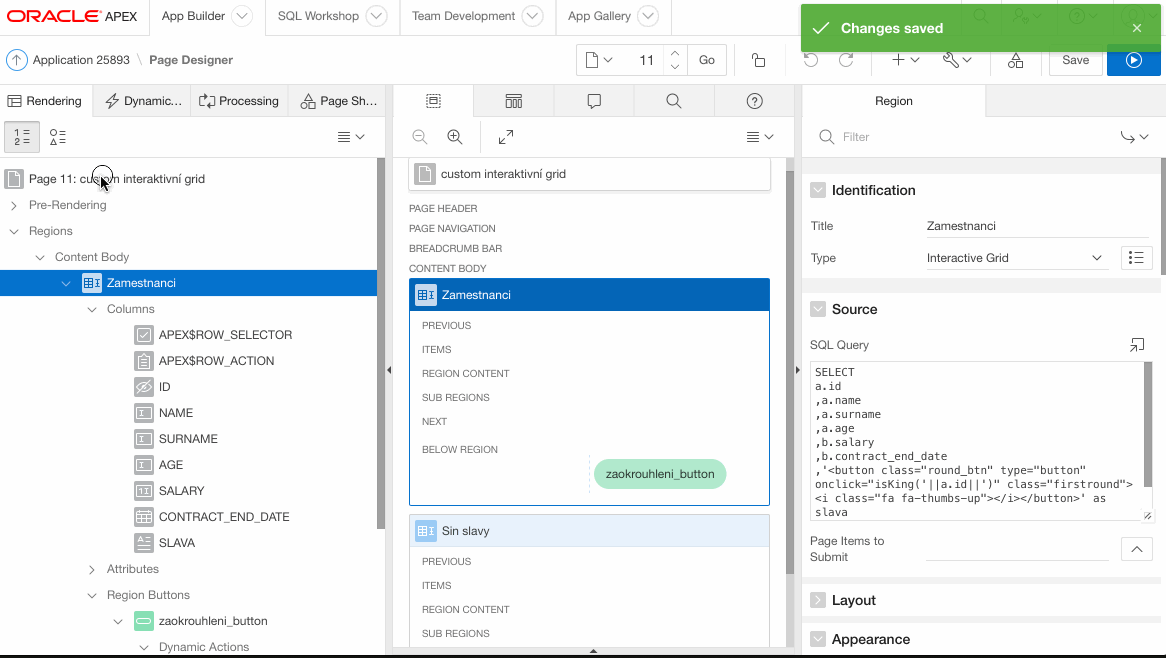The image size is (1166, 658).
Task: Zoom in on the layout canvas
Action: coord(455,137)
